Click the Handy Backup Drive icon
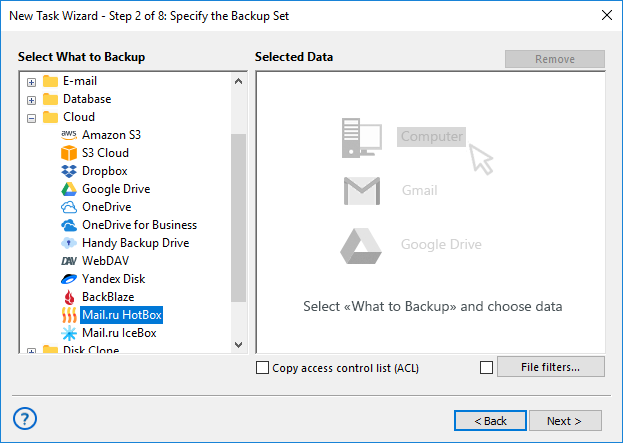This screenshot has width=623, height=443. (69, 243)
